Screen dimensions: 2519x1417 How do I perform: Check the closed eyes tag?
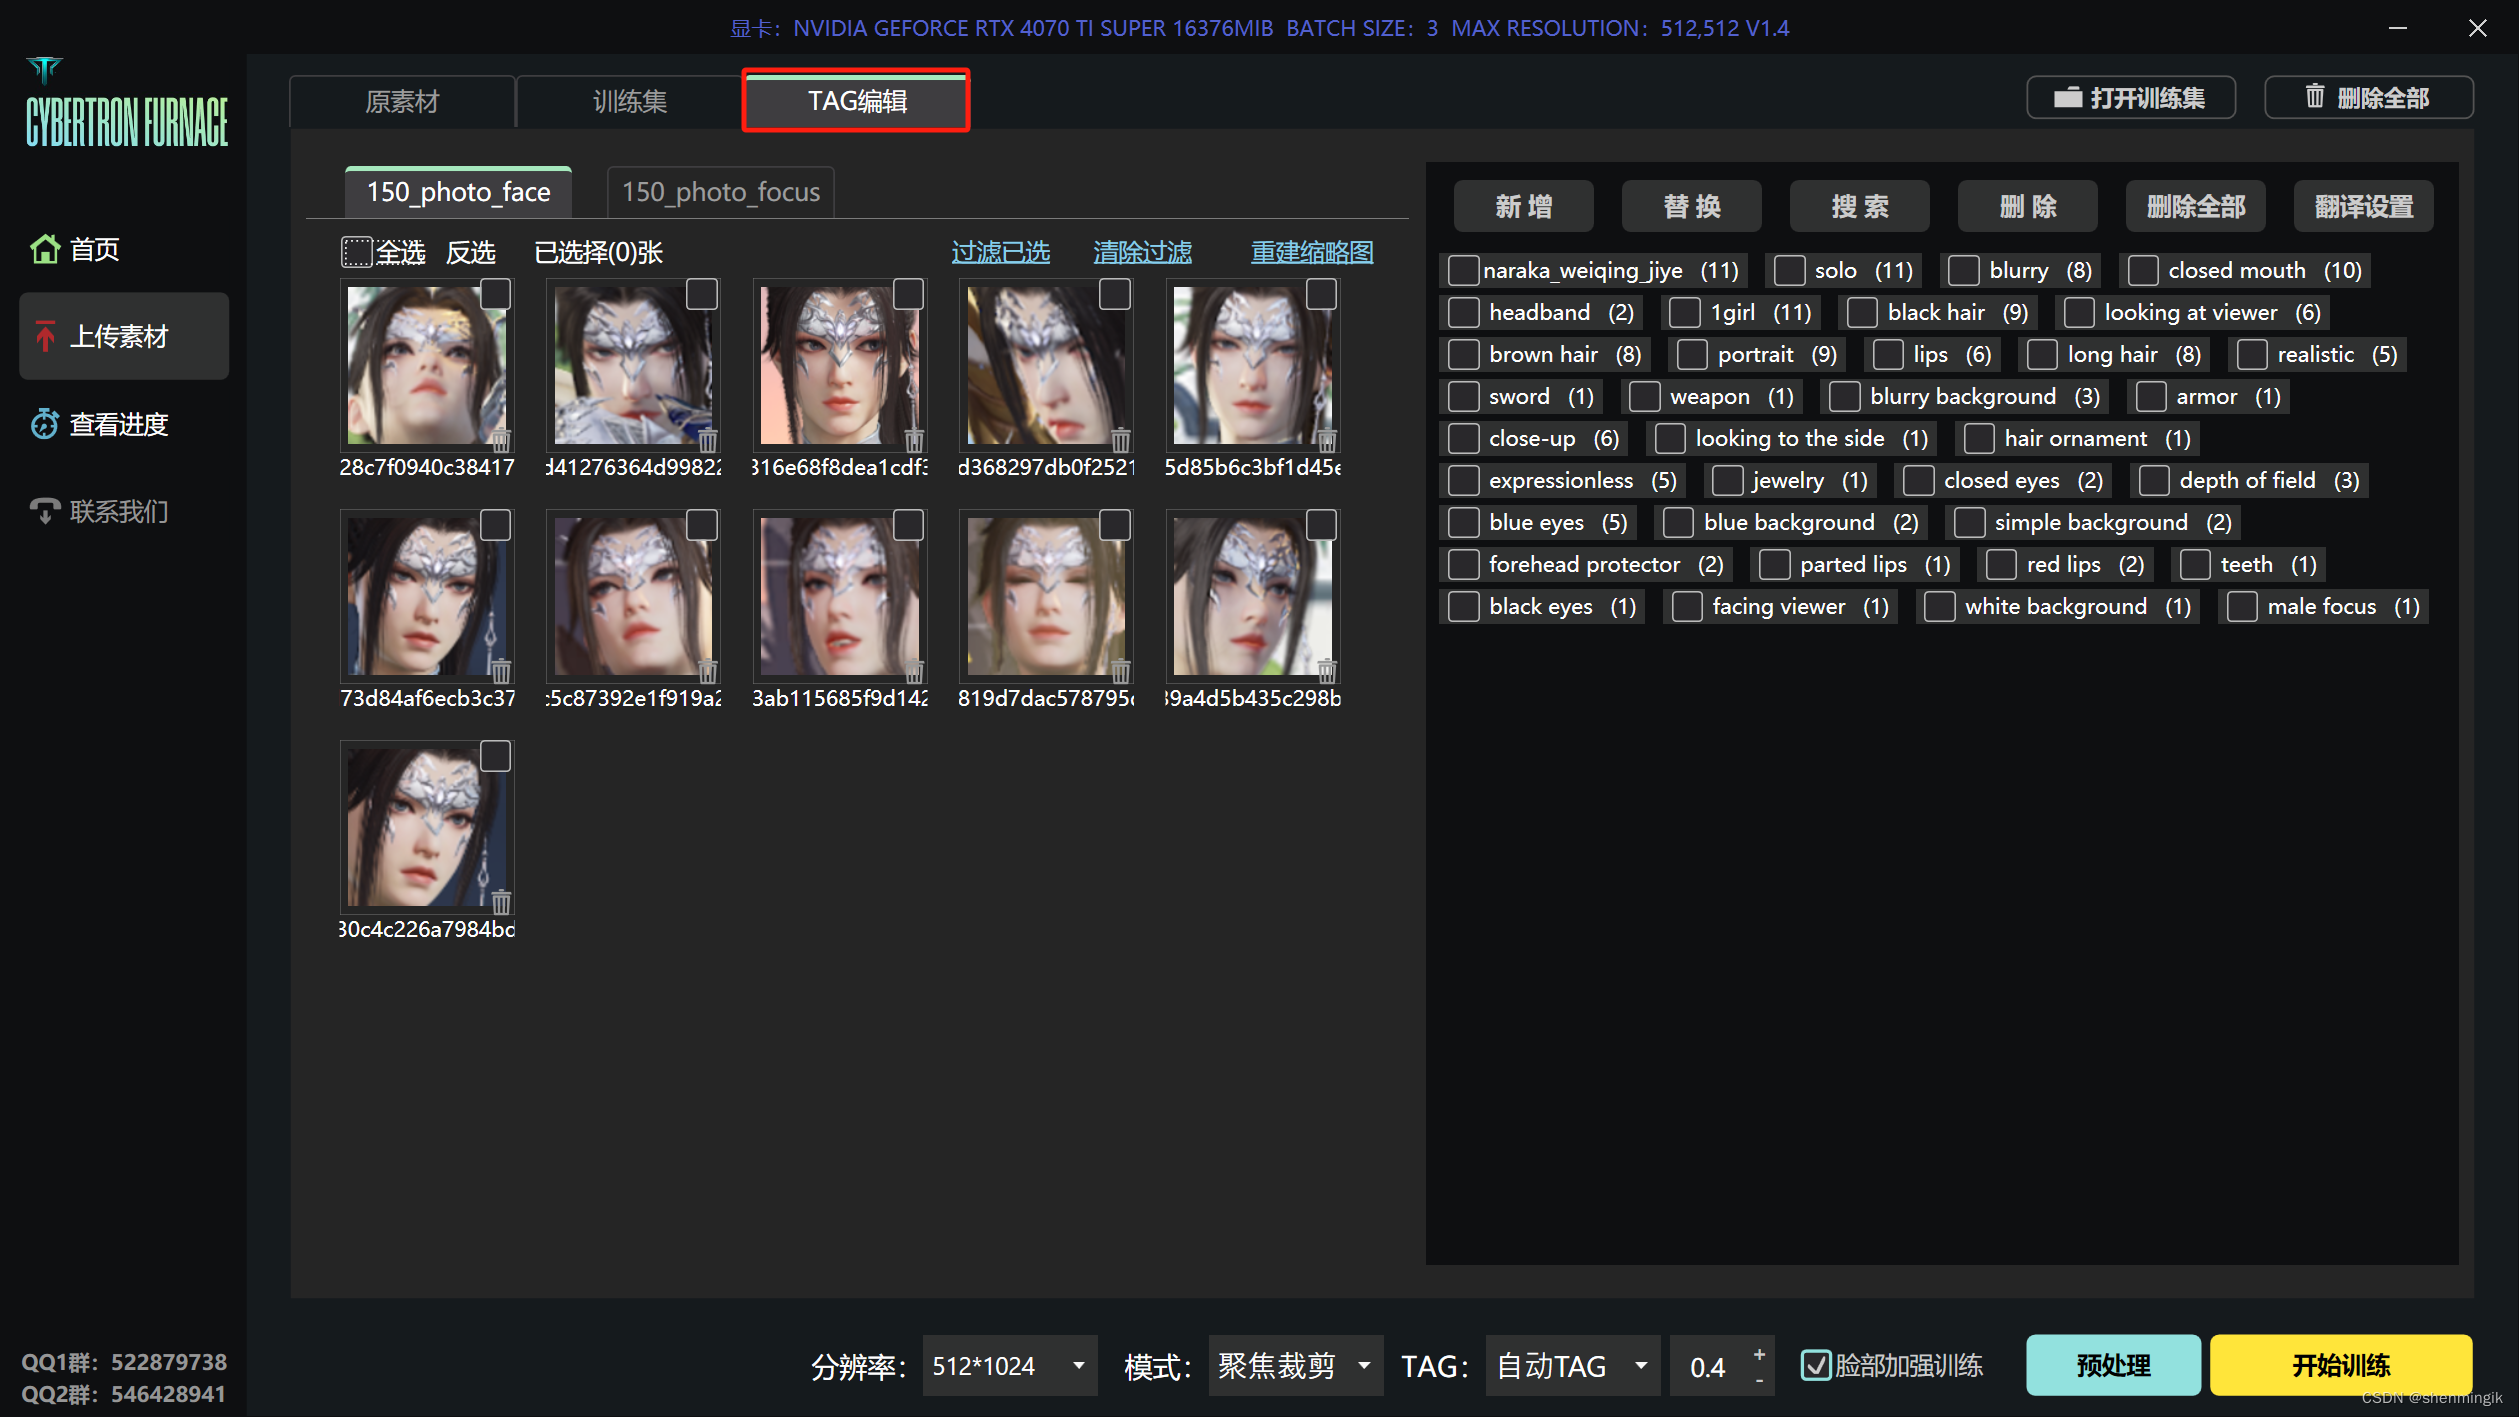click(1918, 480)
